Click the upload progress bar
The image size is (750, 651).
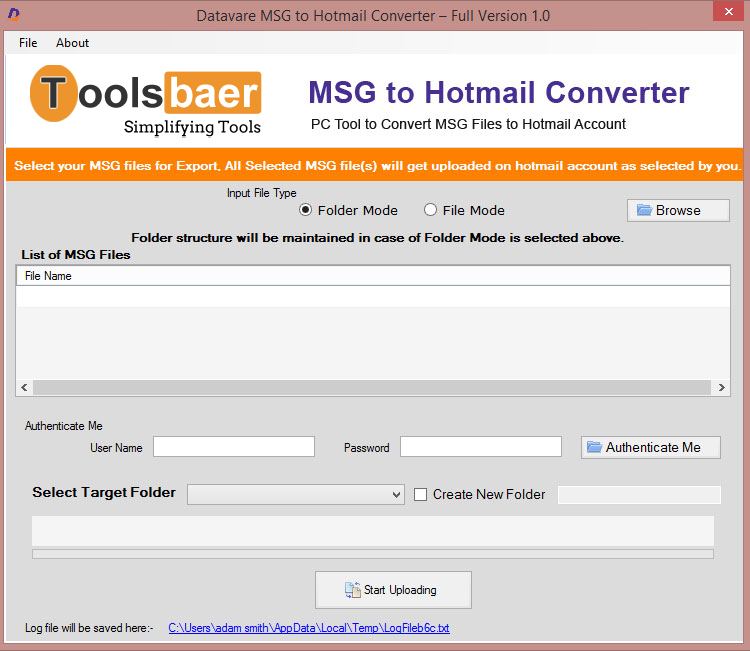pyautogui.click(x=373, y=554)
